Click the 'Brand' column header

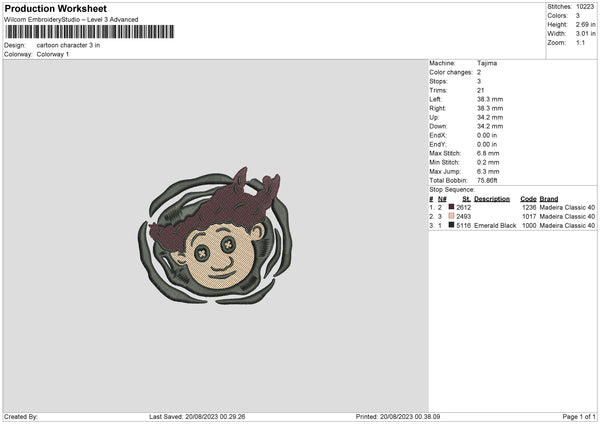pos(549,199)
